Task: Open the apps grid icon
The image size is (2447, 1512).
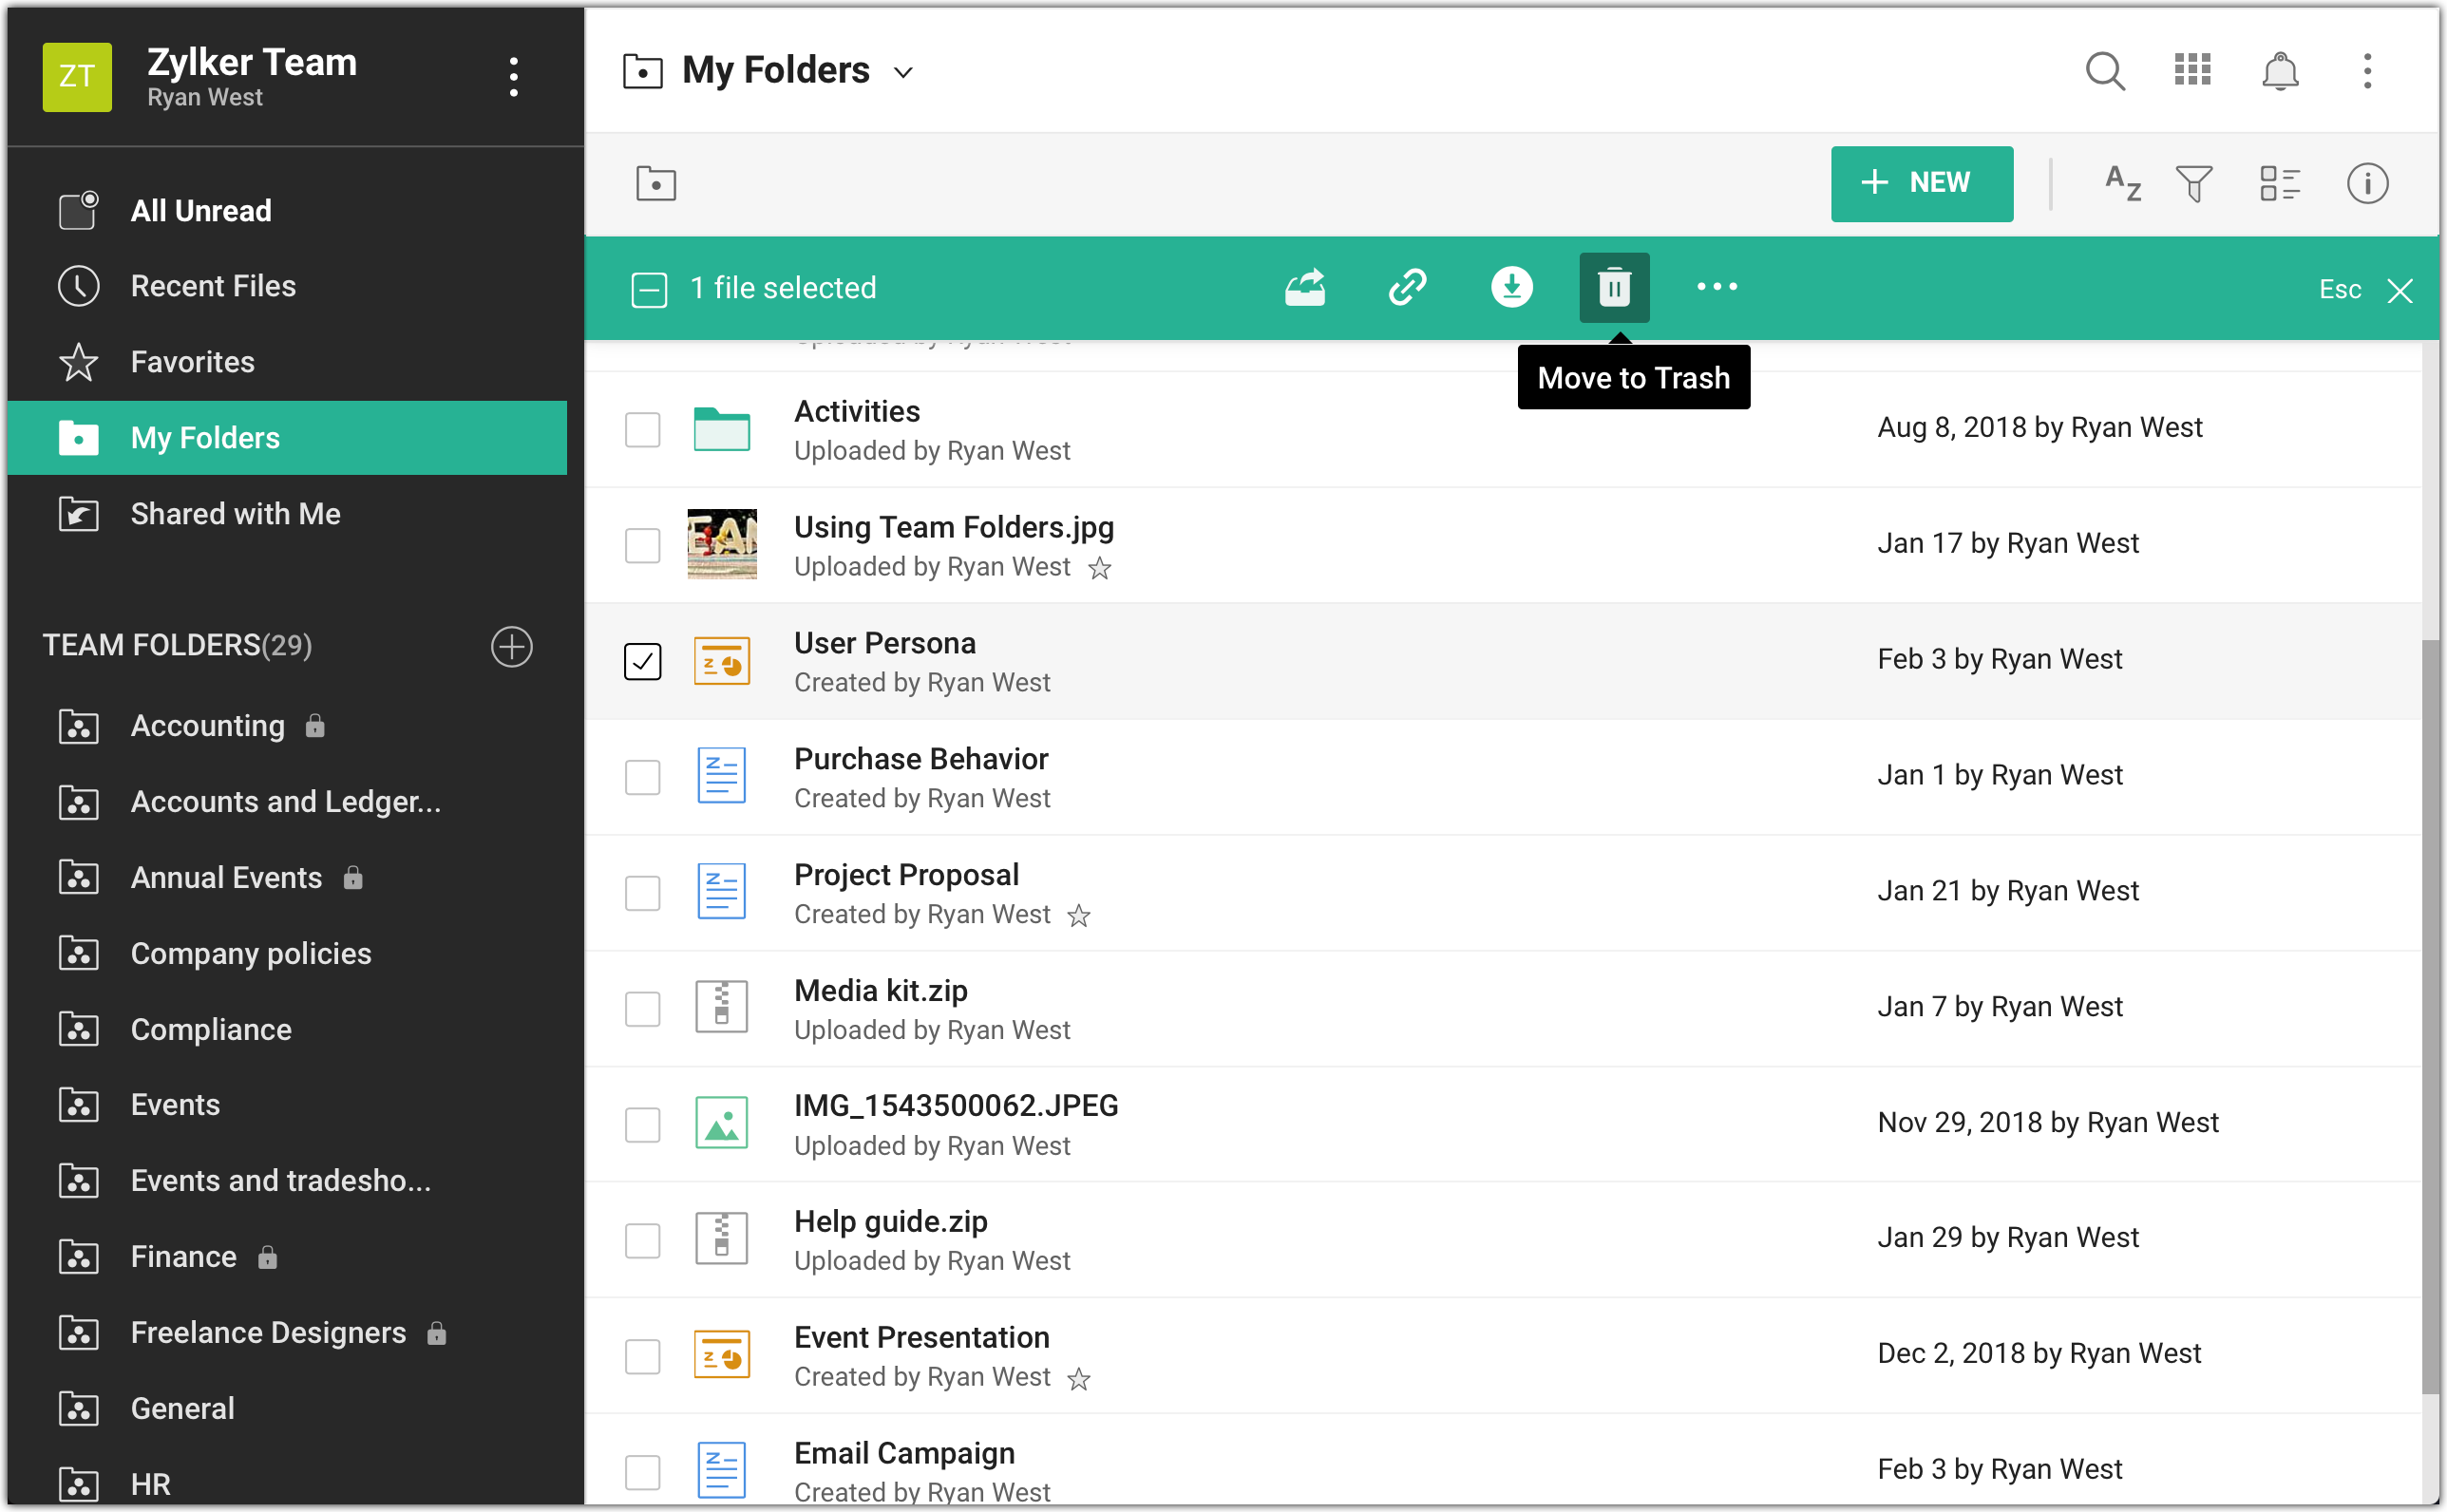Action: point(2192,71)
